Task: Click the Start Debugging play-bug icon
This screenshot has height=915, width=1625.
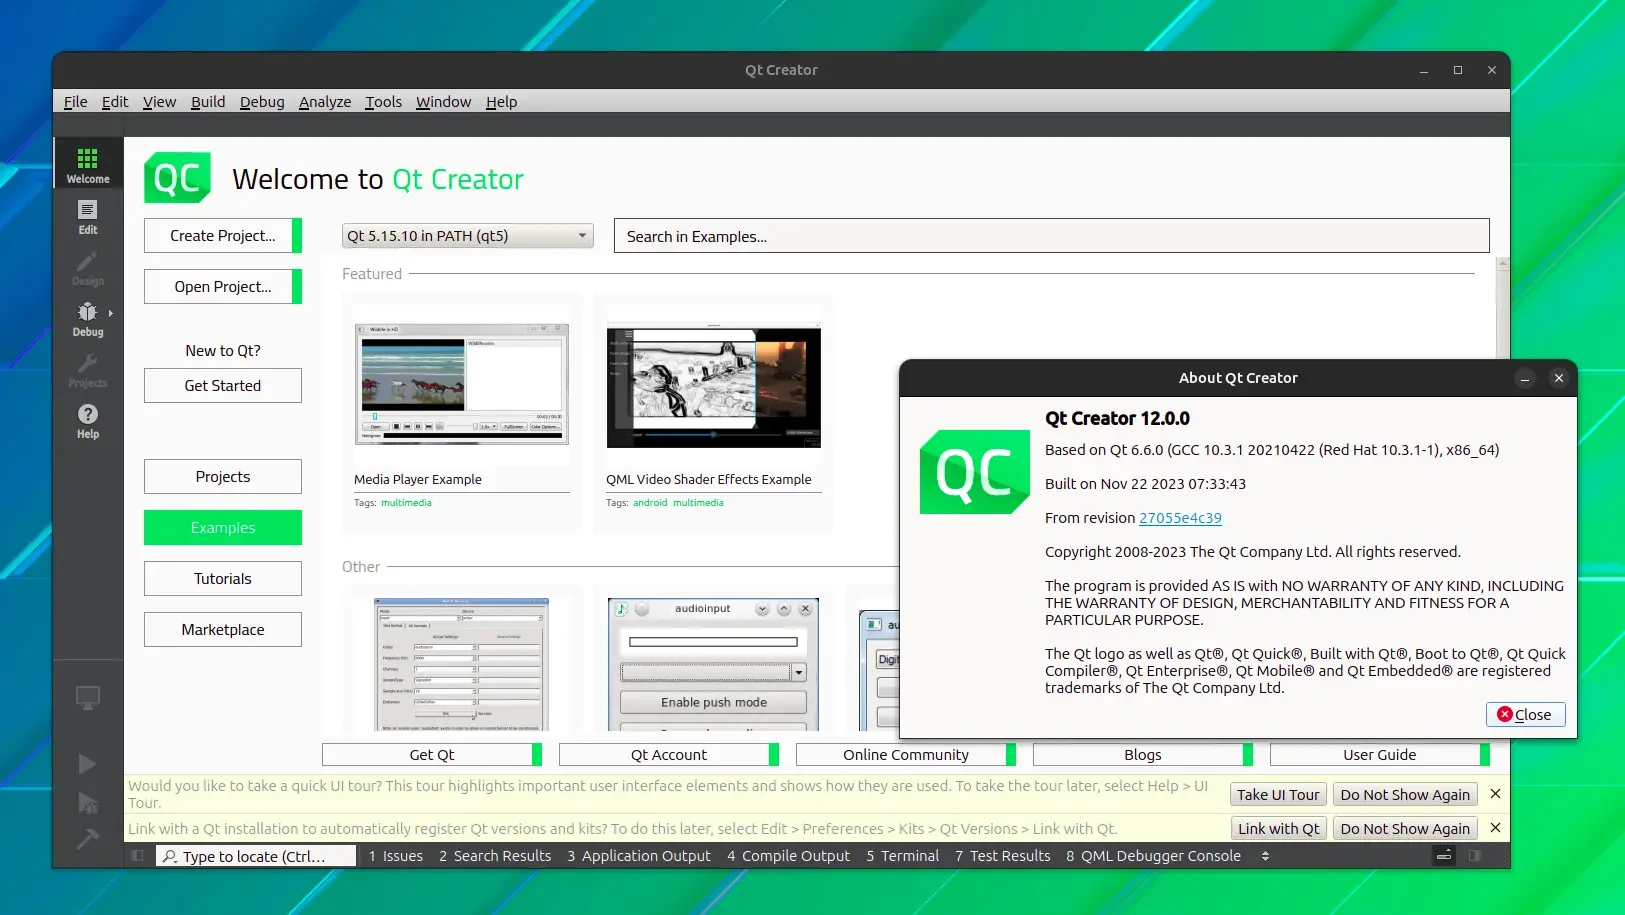Action: click(x=88, y=802)
